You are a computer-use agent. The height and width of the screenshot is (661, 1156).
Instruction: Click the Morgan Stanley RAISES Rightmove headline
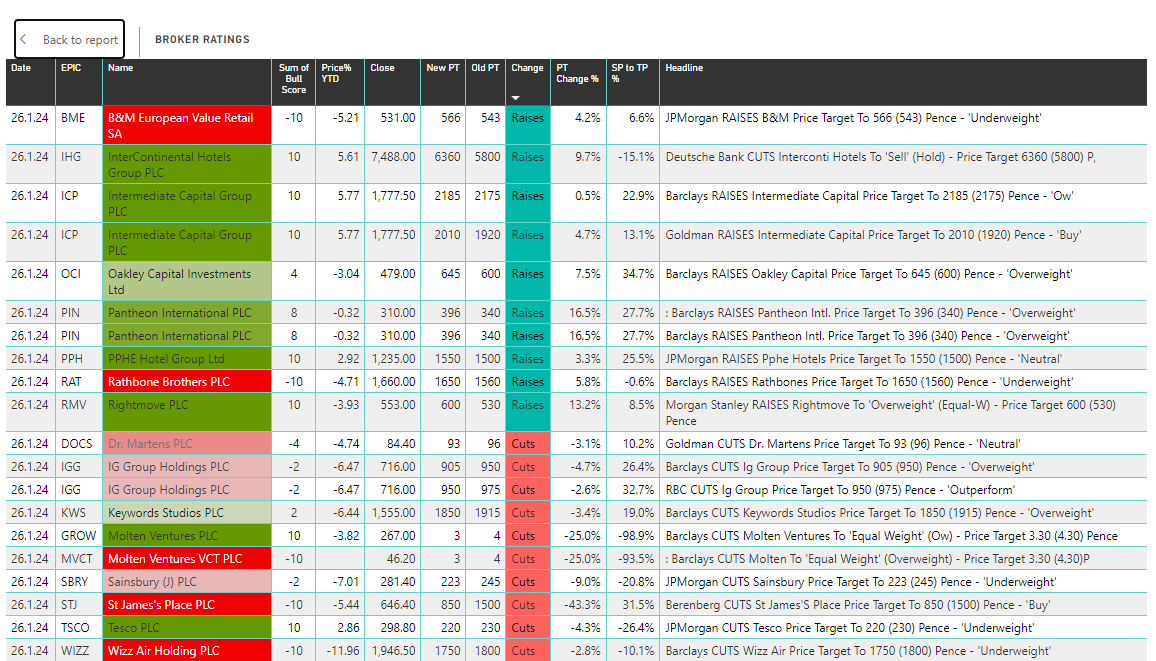891,413
